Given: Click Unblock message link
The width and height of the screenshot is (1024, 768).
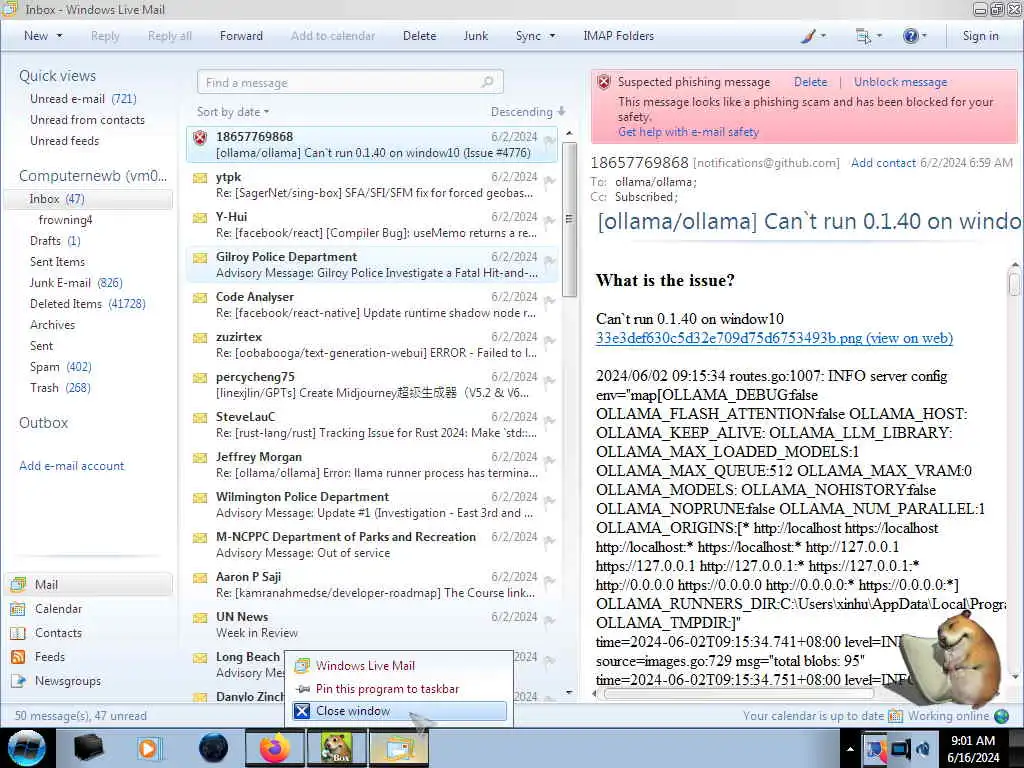Looking at the screenshot, I should [900, 82].
